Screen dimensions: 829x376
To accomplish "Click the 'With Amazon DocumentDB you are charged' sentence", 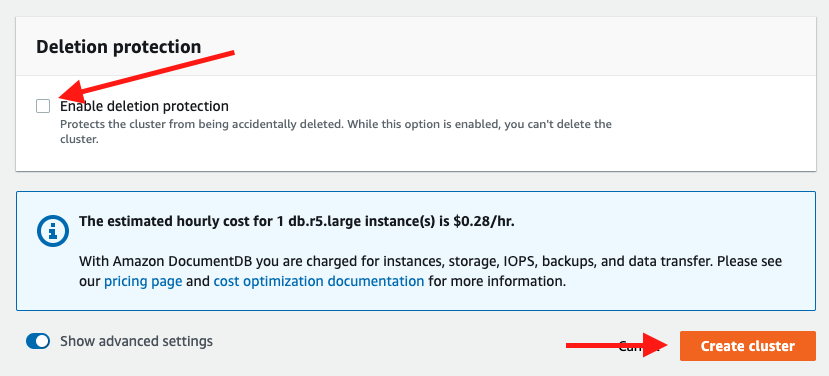I will (430, 271).
